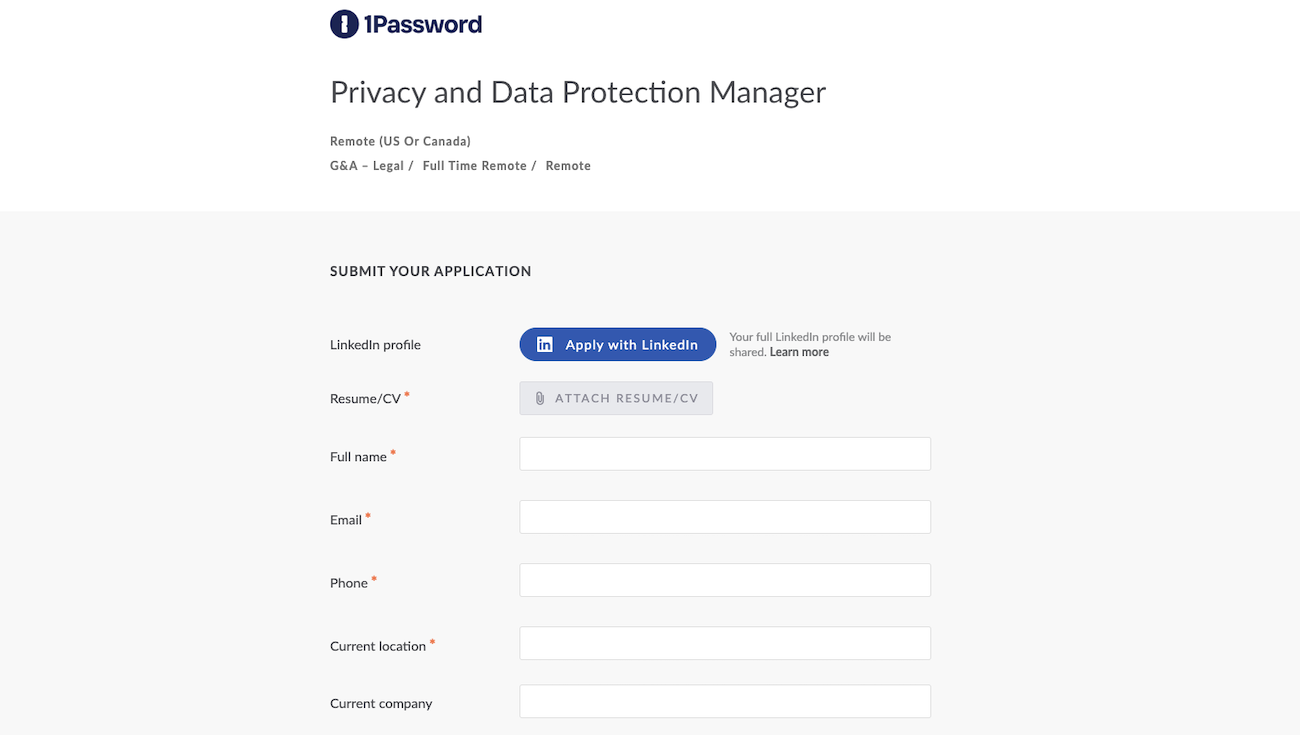The width and height of the screenshot is (1300, 735).
Task: Click the Current location input field
Action: [x=724, y=643]
